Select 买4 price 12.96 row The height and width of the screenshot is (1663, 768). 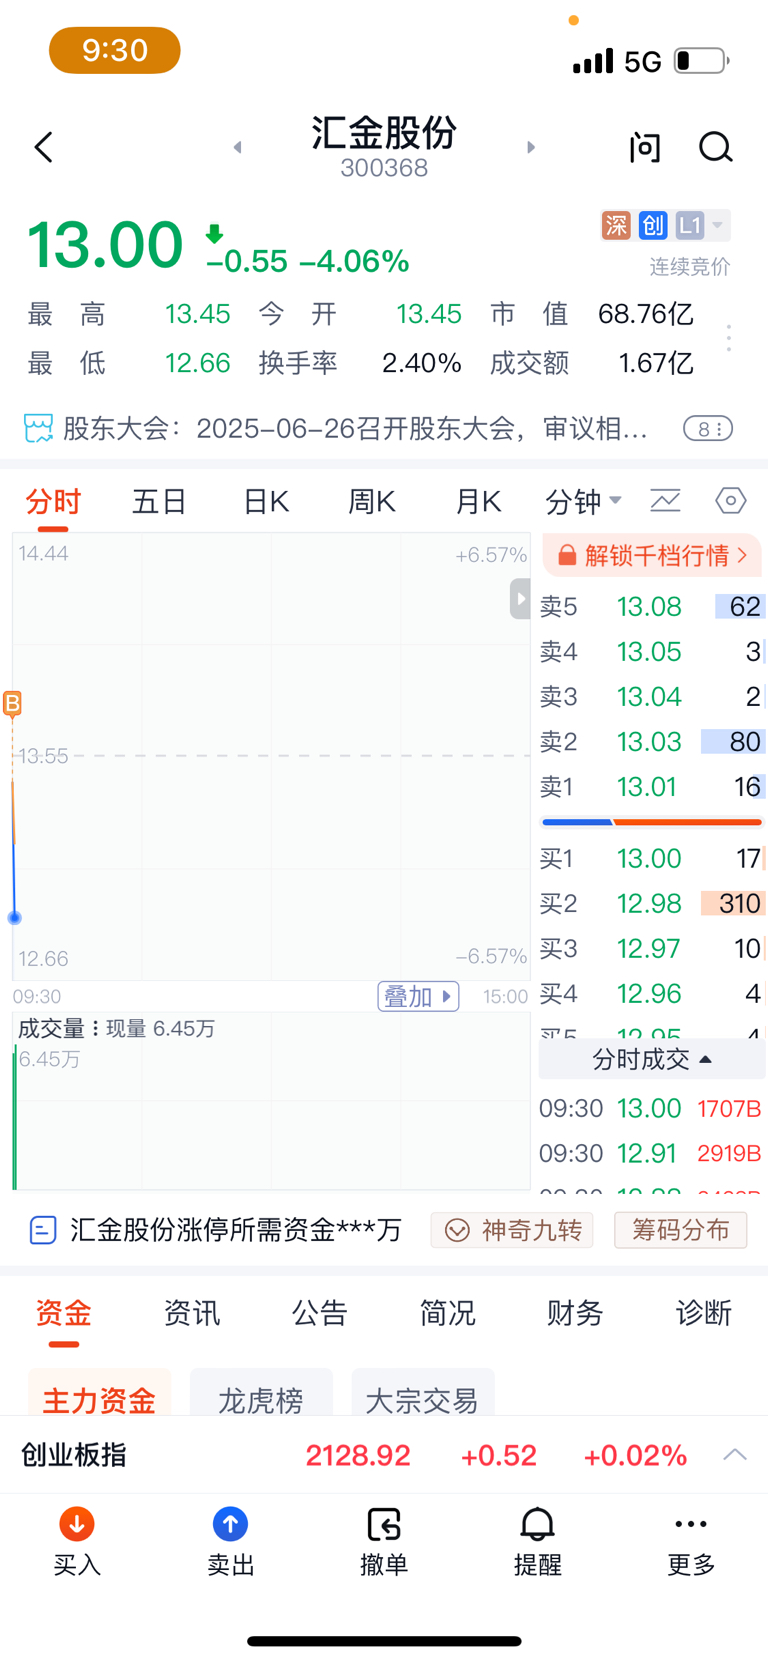(x=652, y=994)
